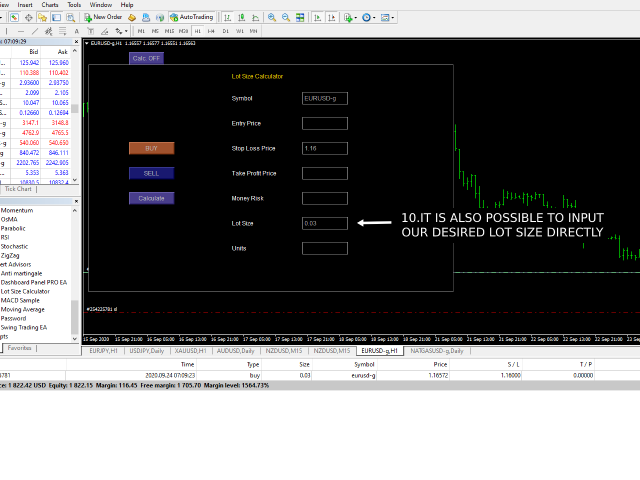This screenshot has width=640, height=480.
Task: Click the Lot Size input field
Action: 325,223
